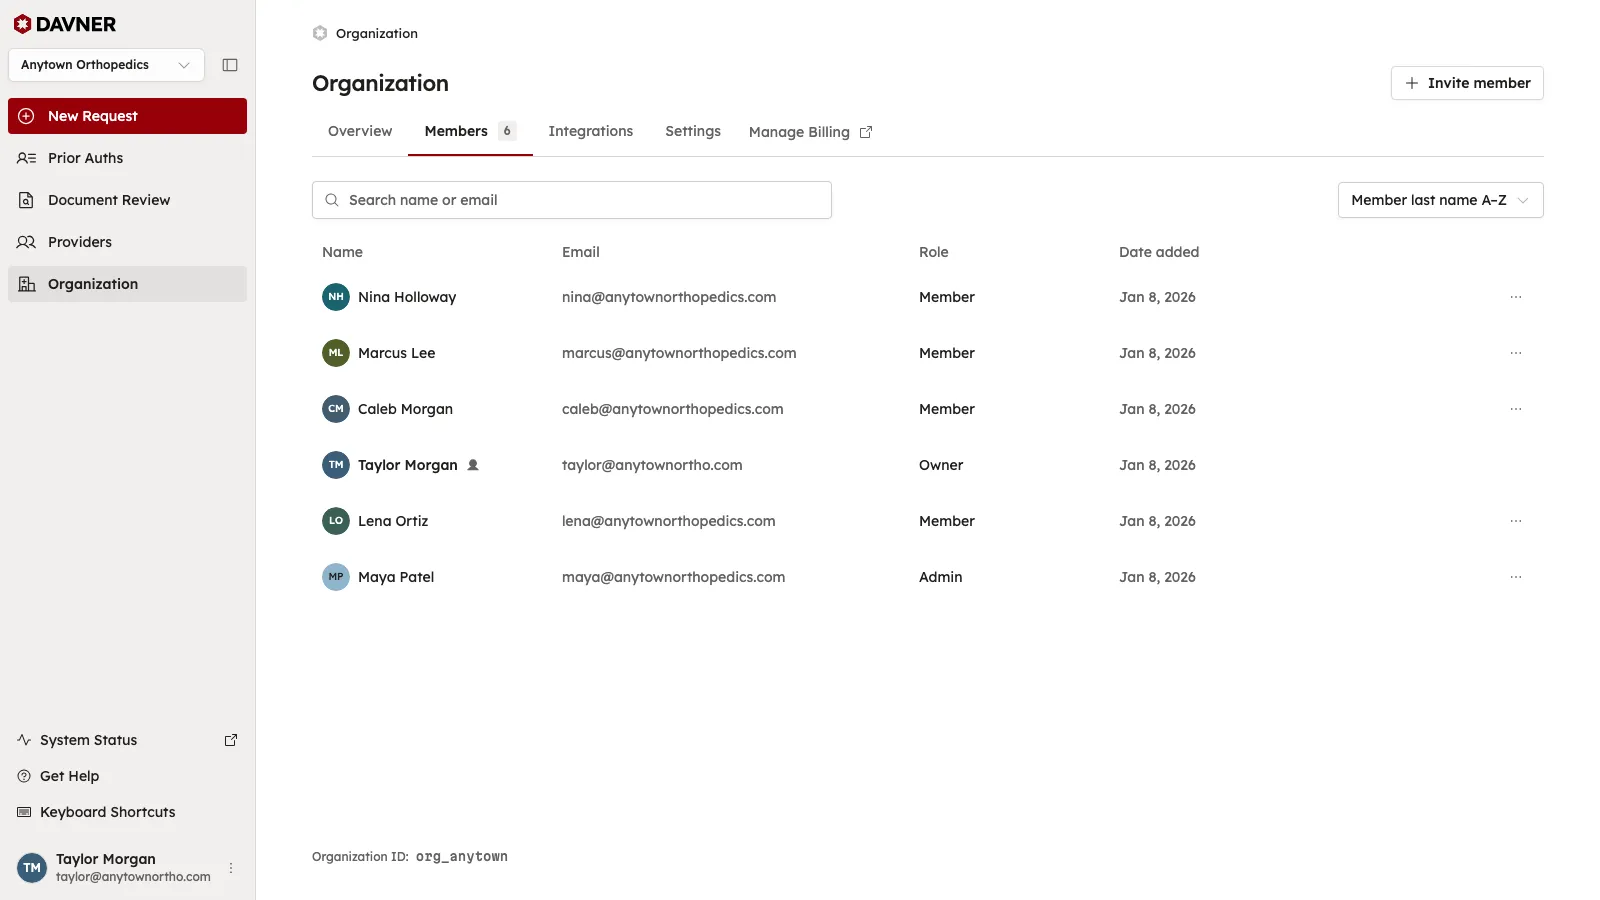Viewport: 1600px width, 900px height.
Task: Click the Invite member button
Action: 1467,83
